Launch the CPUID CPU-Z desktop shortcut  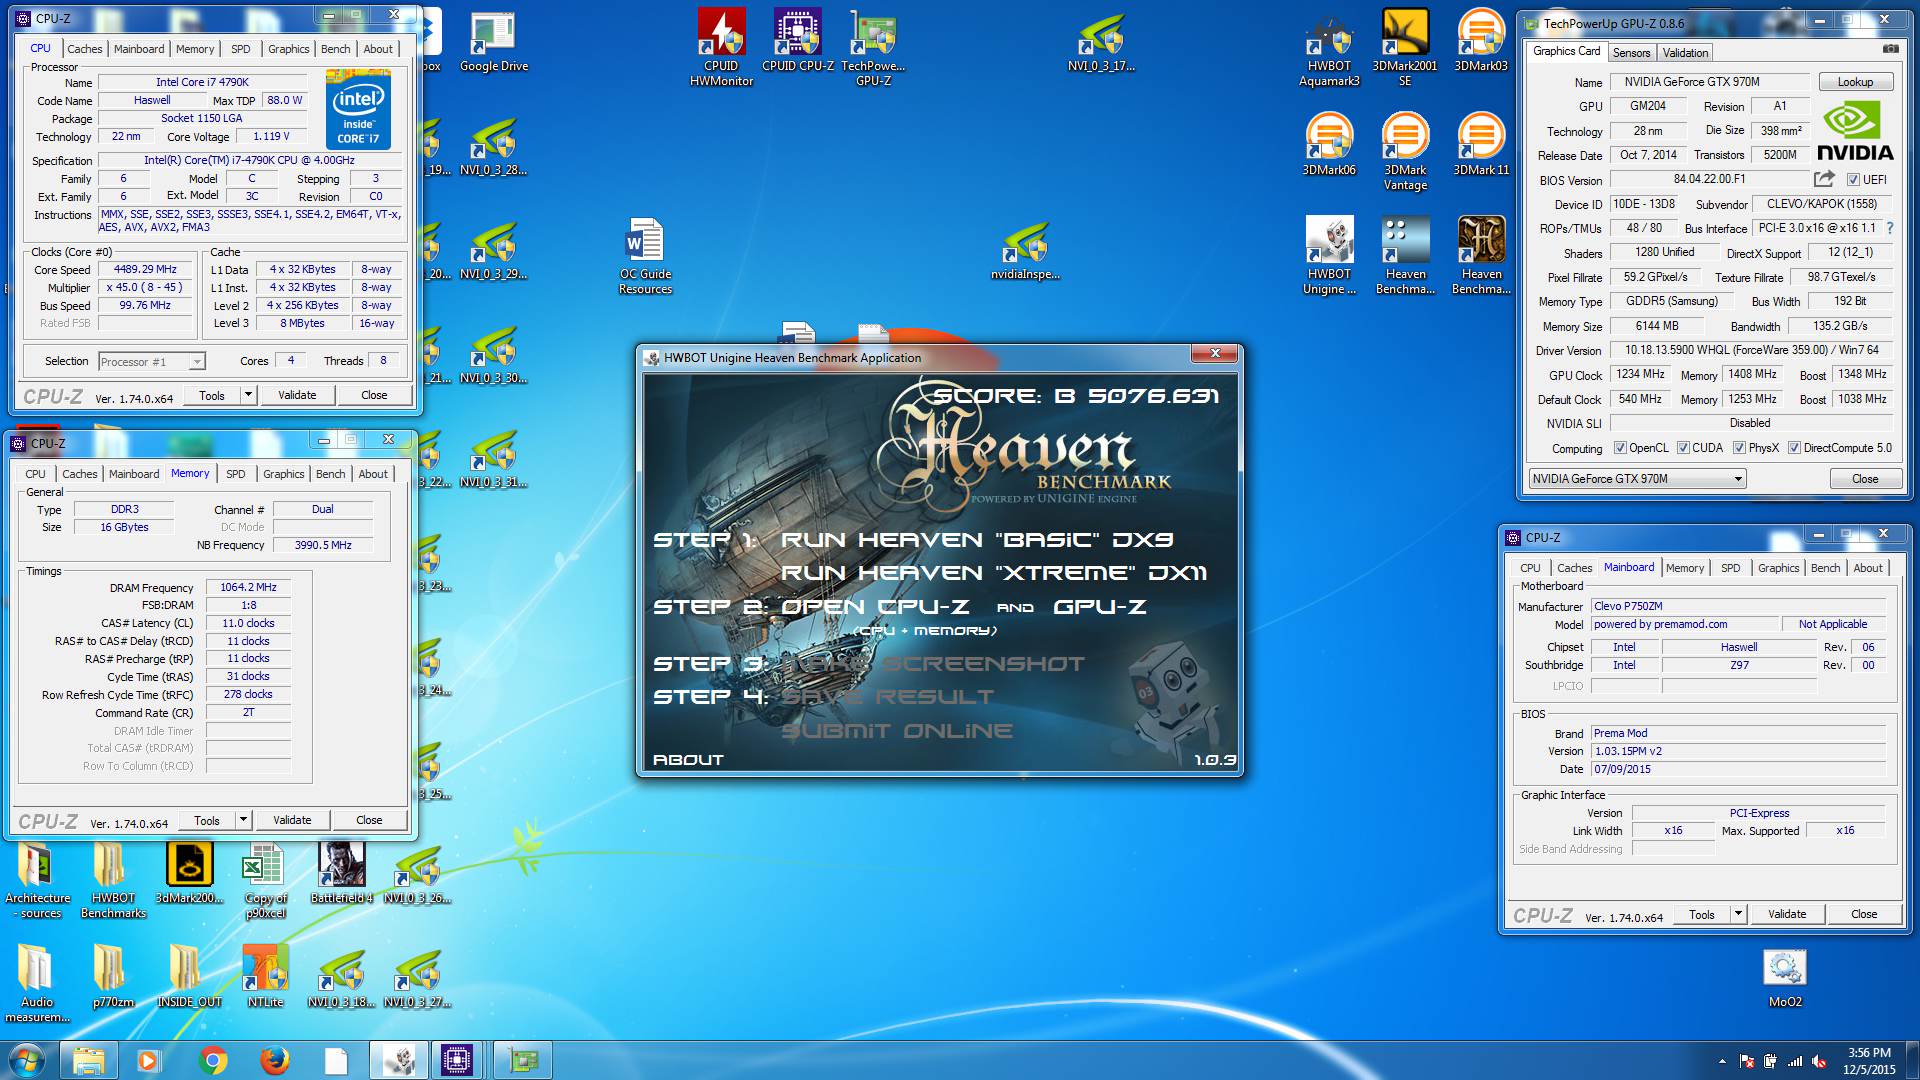click(x=797, y=42)
